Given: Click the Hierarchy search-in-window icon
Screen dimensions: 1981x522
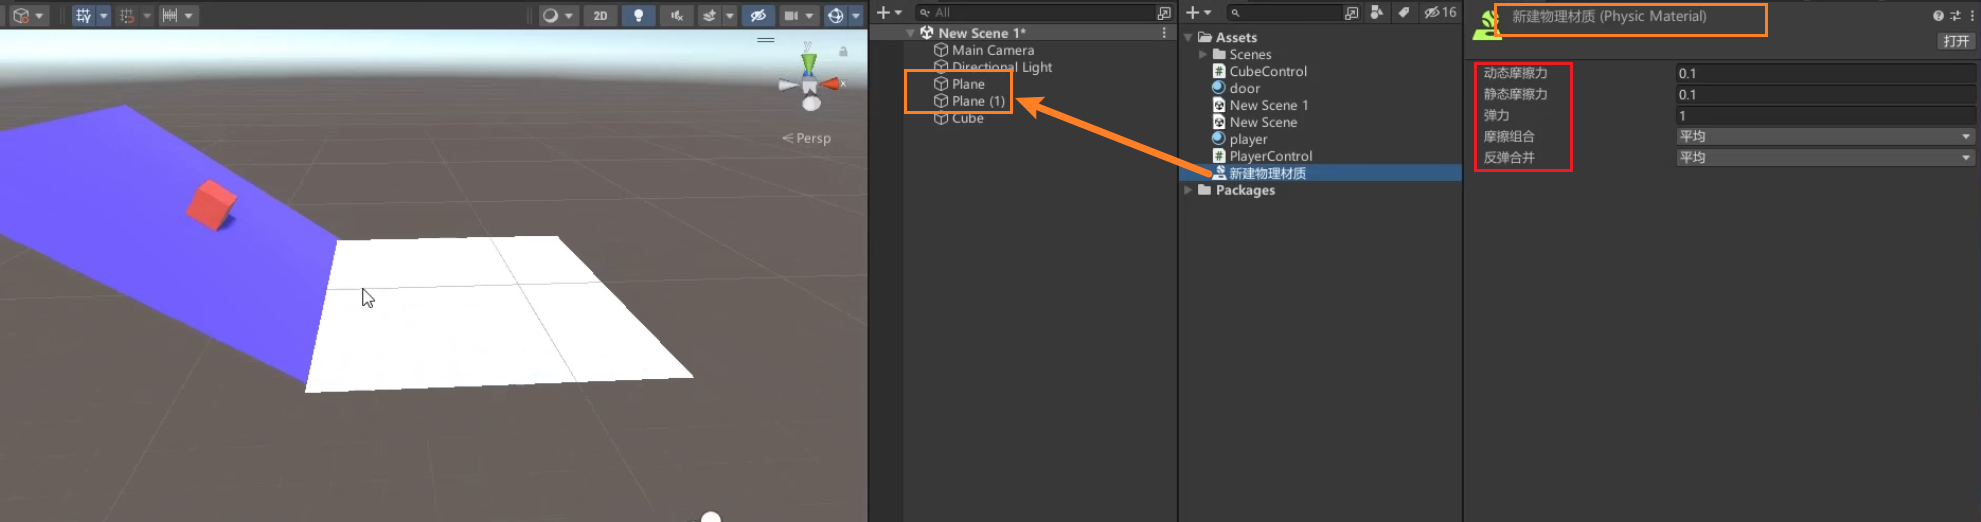Looking at the screenshot, I should tap(1164, 12).
